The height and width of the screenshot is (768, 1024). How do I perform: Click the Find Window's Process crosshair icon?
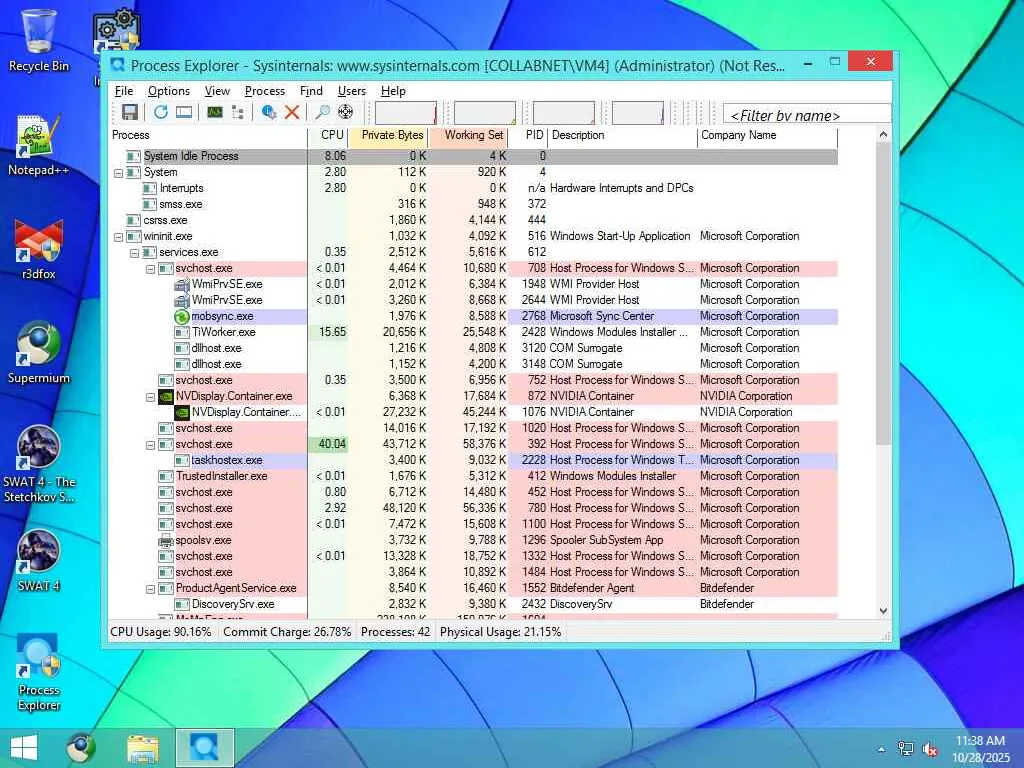pyautogui.click(x=345, y=112)
